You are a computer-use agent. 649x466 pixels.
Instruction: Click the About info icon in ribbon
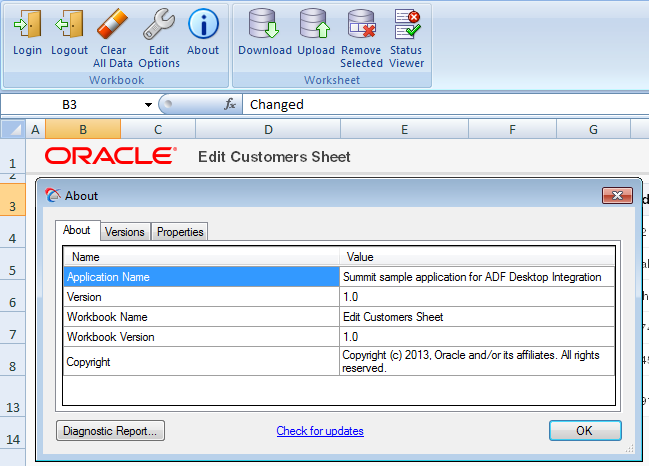(x=203, y=24)
